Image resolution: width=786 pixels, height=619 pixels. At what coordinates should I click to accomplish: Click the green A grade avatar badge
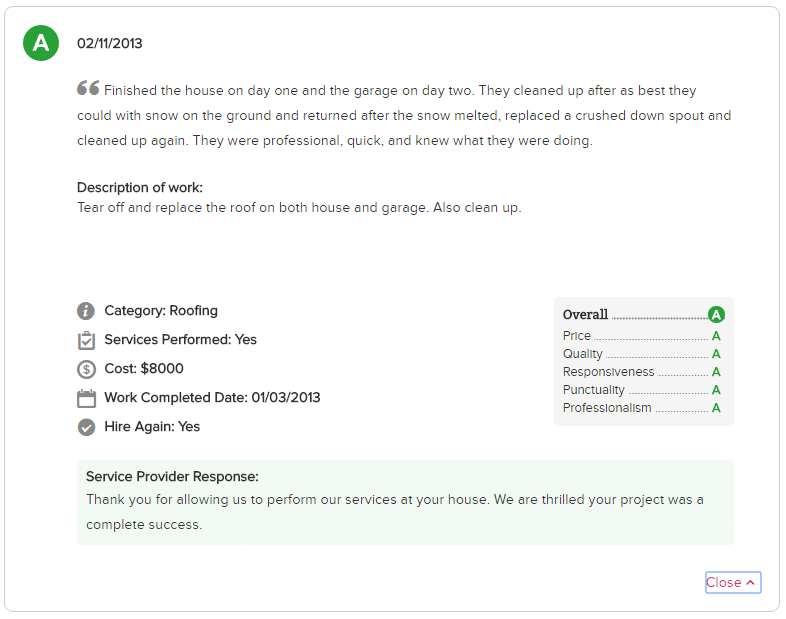point(41,43)
